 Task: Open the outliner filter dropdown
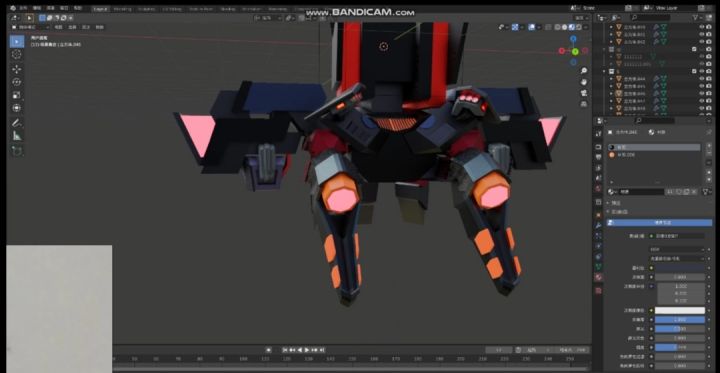click(698, 17)
